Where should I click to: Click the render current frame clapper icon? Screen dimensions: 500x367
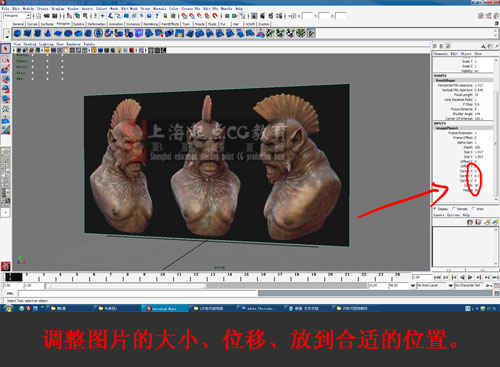tap(263, 16)
